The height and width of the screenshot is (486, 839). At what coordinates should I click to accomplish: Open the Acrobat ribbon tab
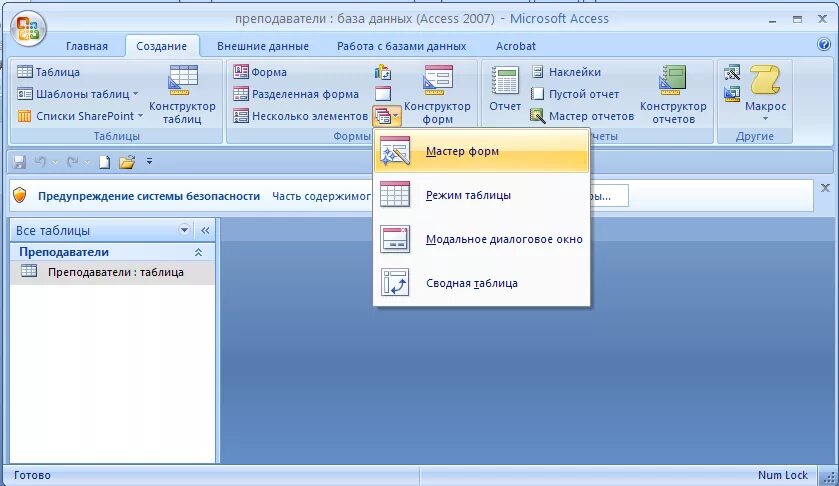(515, 46)
